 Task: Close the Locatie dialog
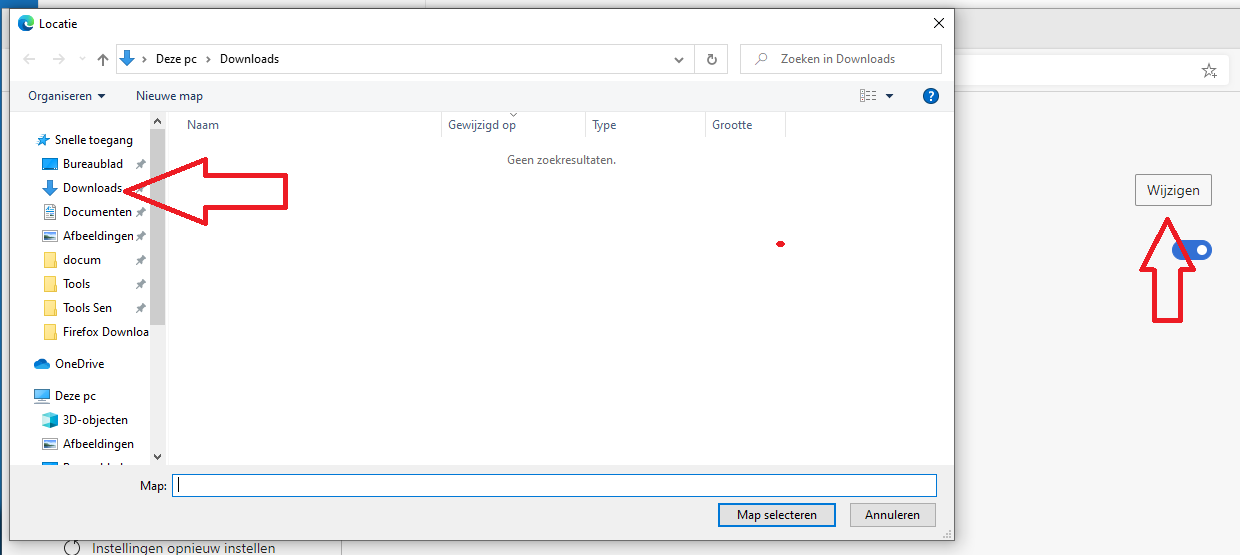coord(938,23)
